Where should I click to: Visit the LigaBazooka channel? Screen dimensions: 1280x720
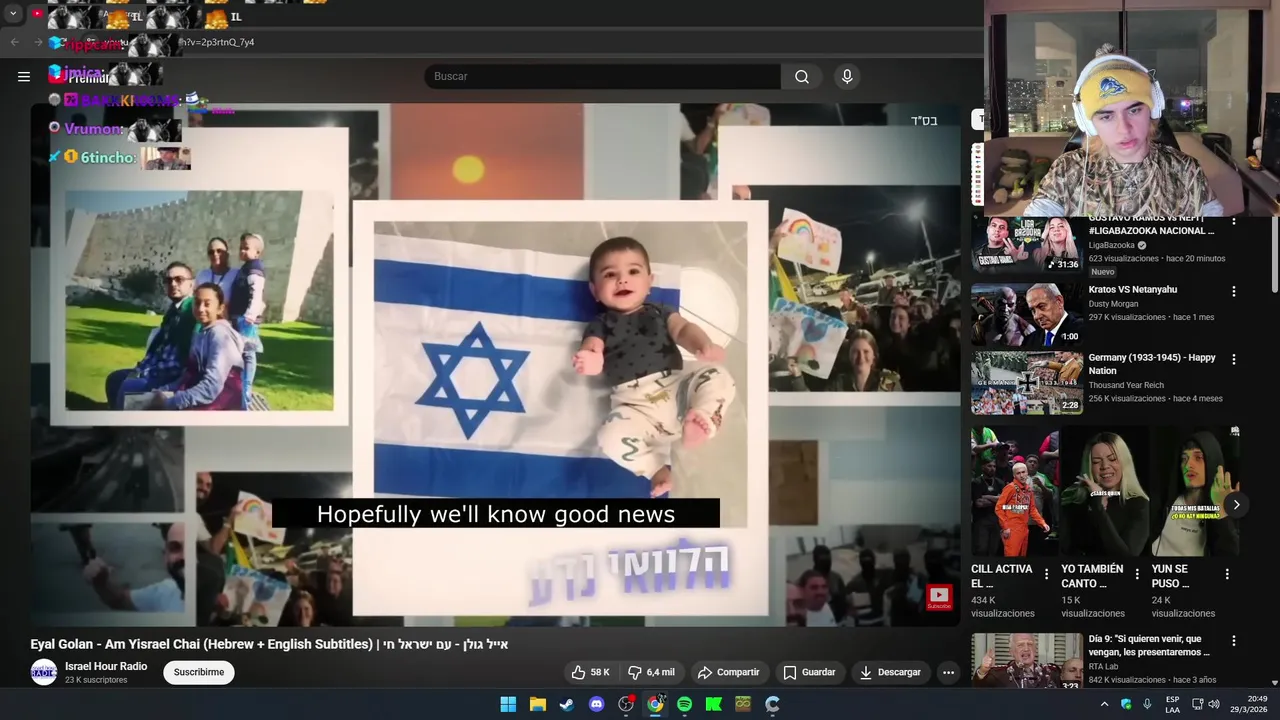coord(1111,245)
